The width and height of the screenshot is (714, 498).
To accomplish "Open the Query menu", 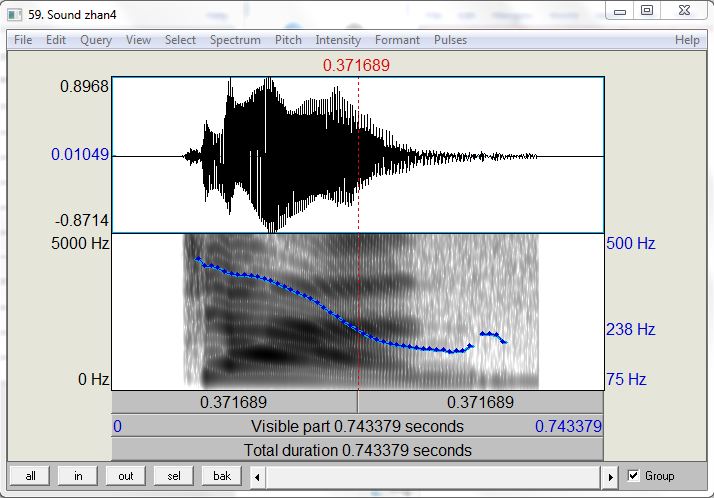I will pos(96,40).
